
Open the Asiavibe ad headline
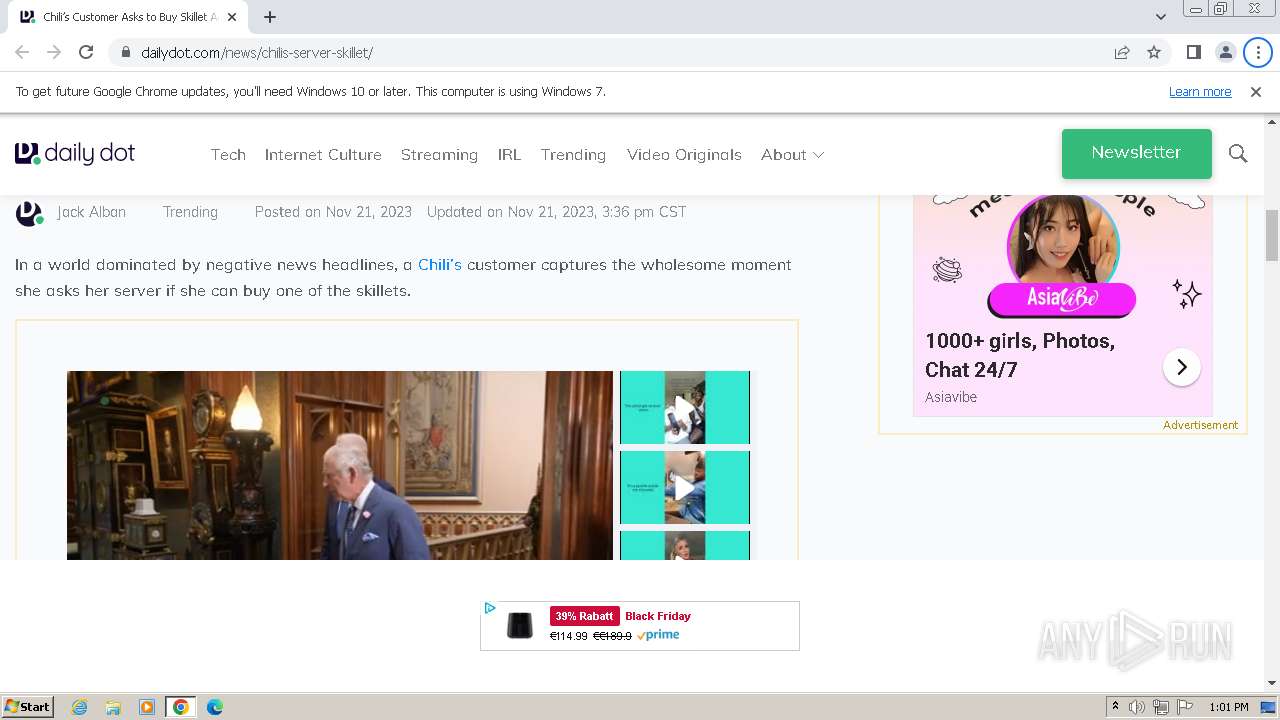click(1020, 355)
